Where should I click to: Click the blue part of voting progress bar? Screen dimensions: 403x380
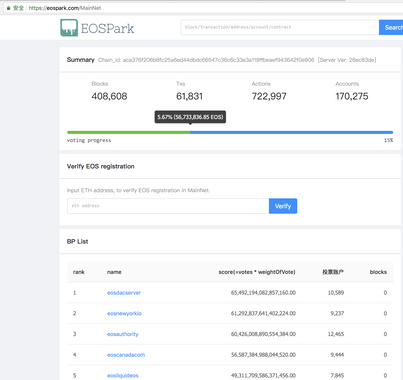[x=291, y=132]
